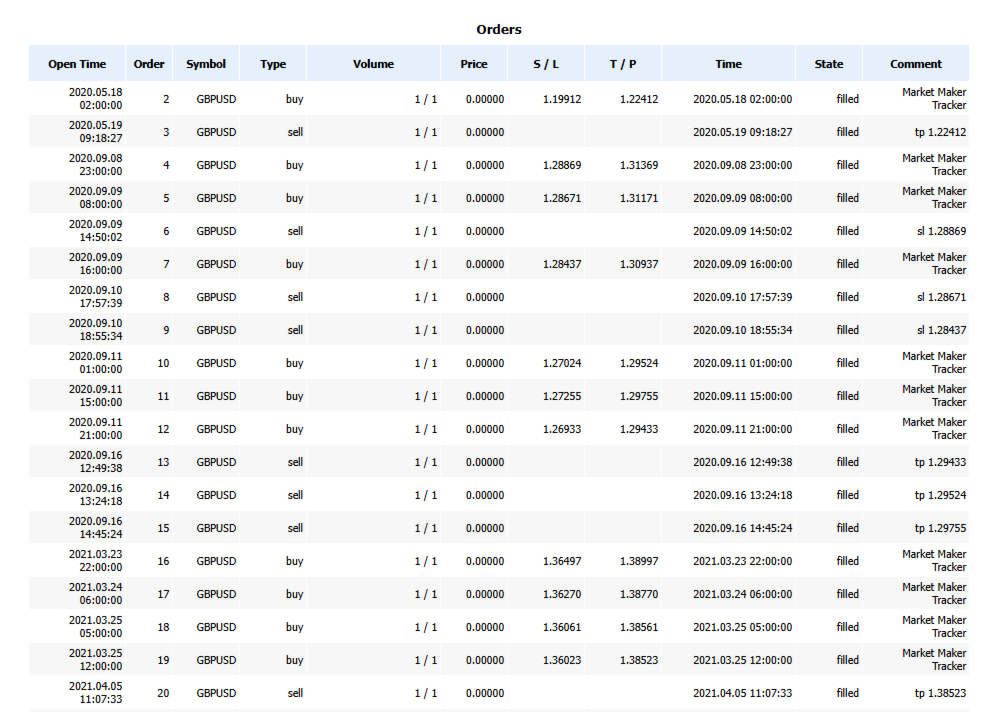
Task: Click the open time 2020.09.10 17:57:39
Action: click(x=96, y=297)
